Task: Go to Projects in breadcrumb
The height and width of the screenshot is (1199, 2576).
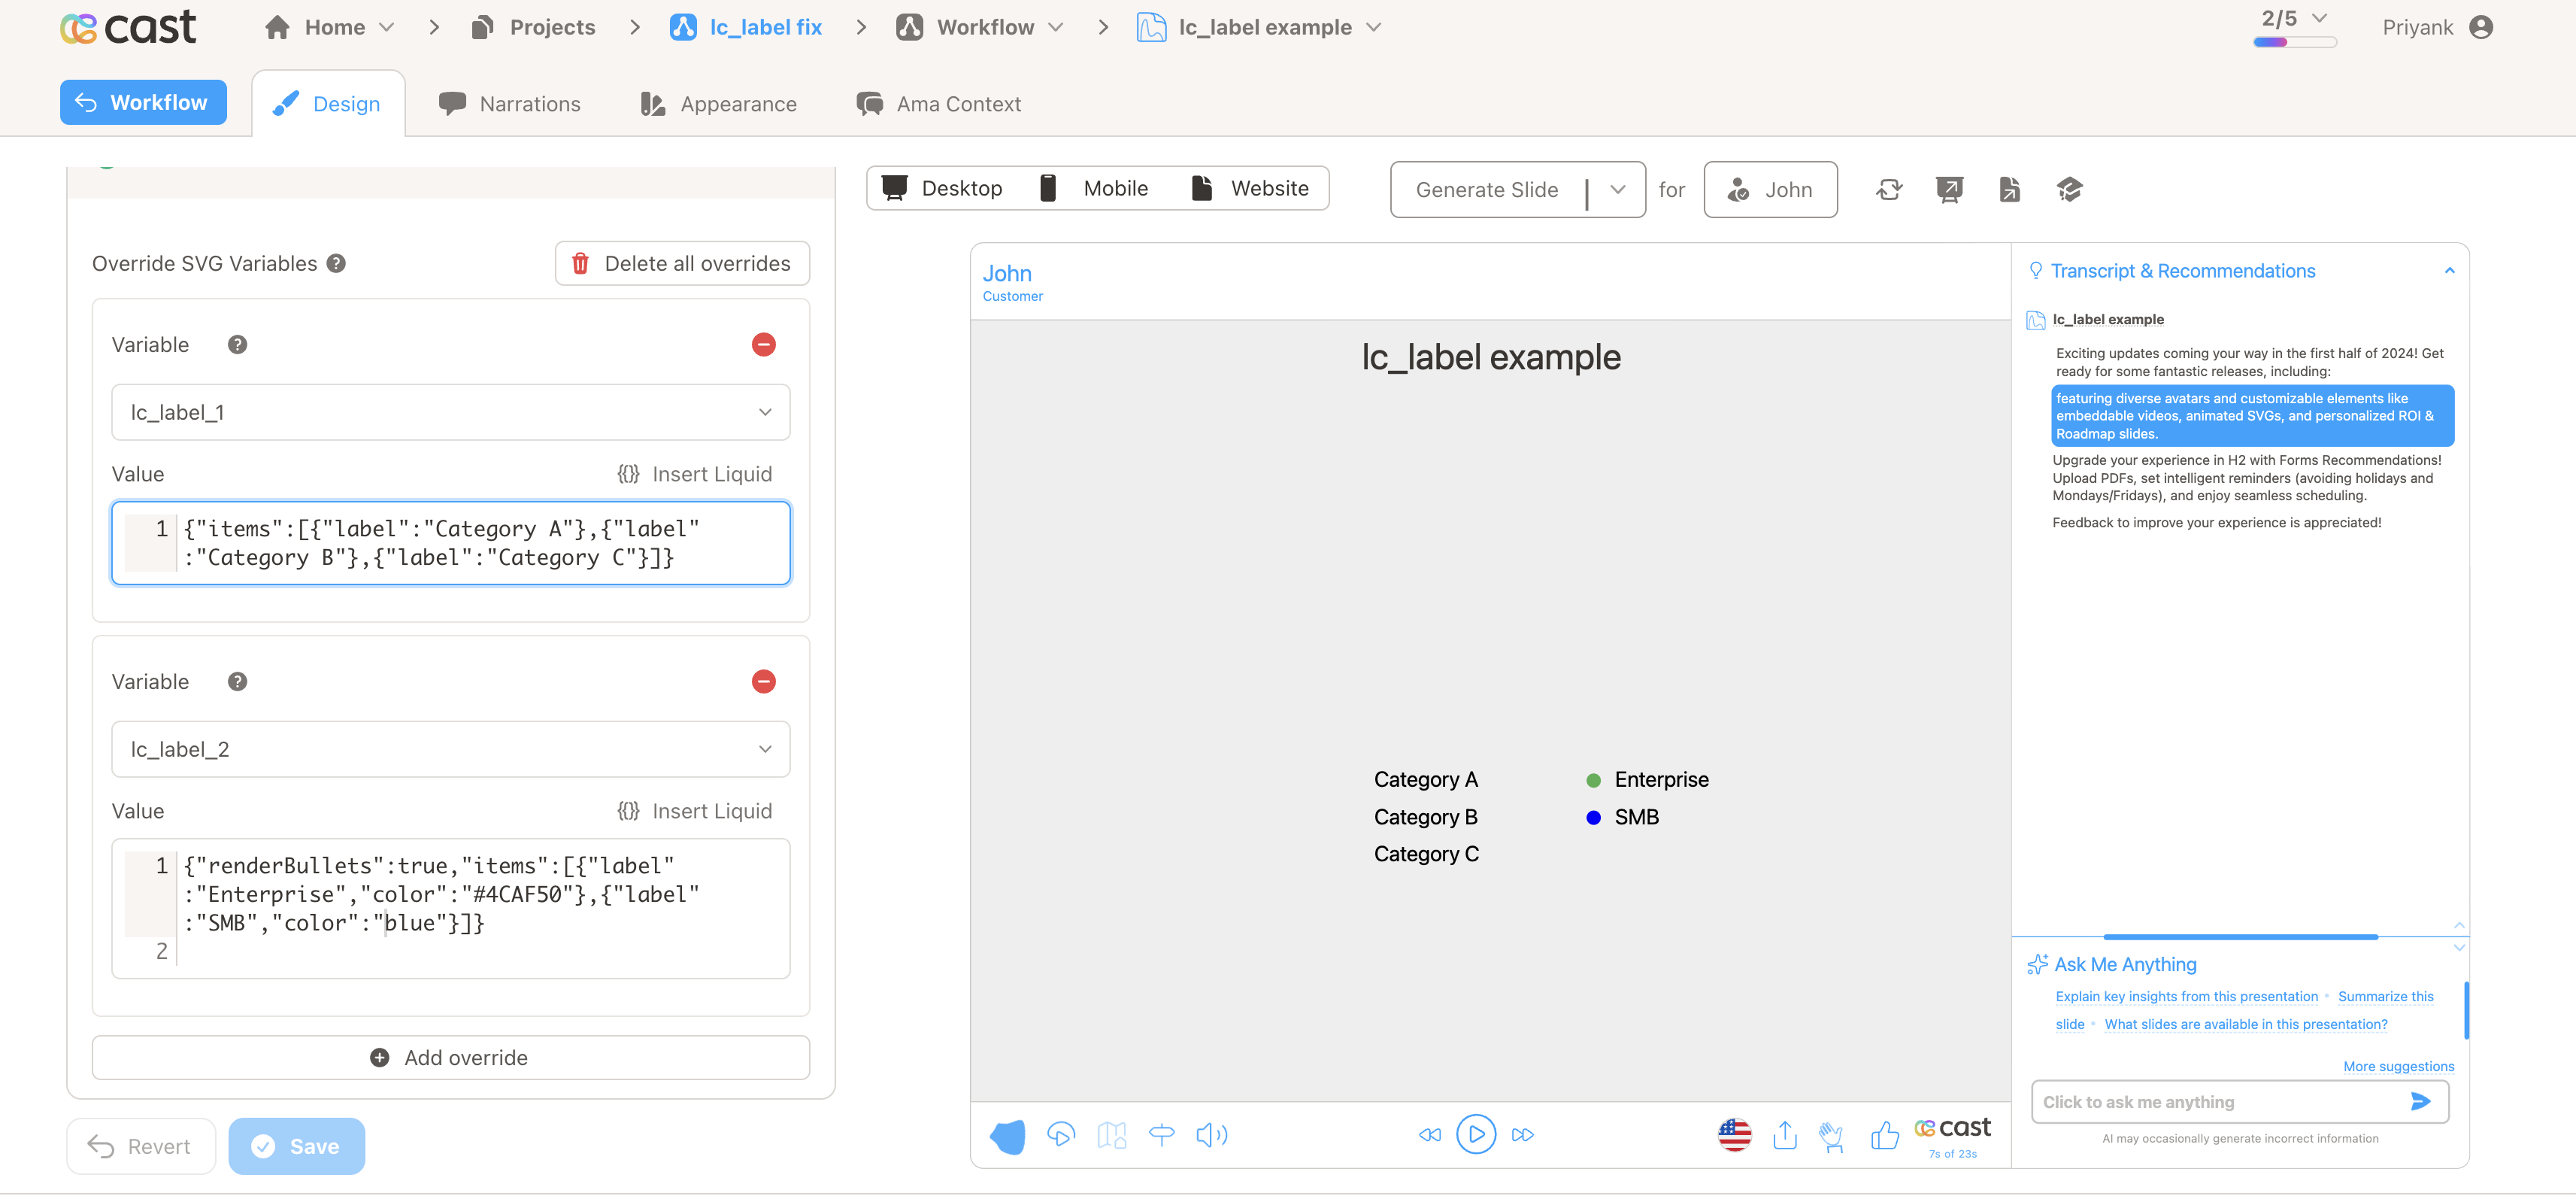Action: coord(533,28)
